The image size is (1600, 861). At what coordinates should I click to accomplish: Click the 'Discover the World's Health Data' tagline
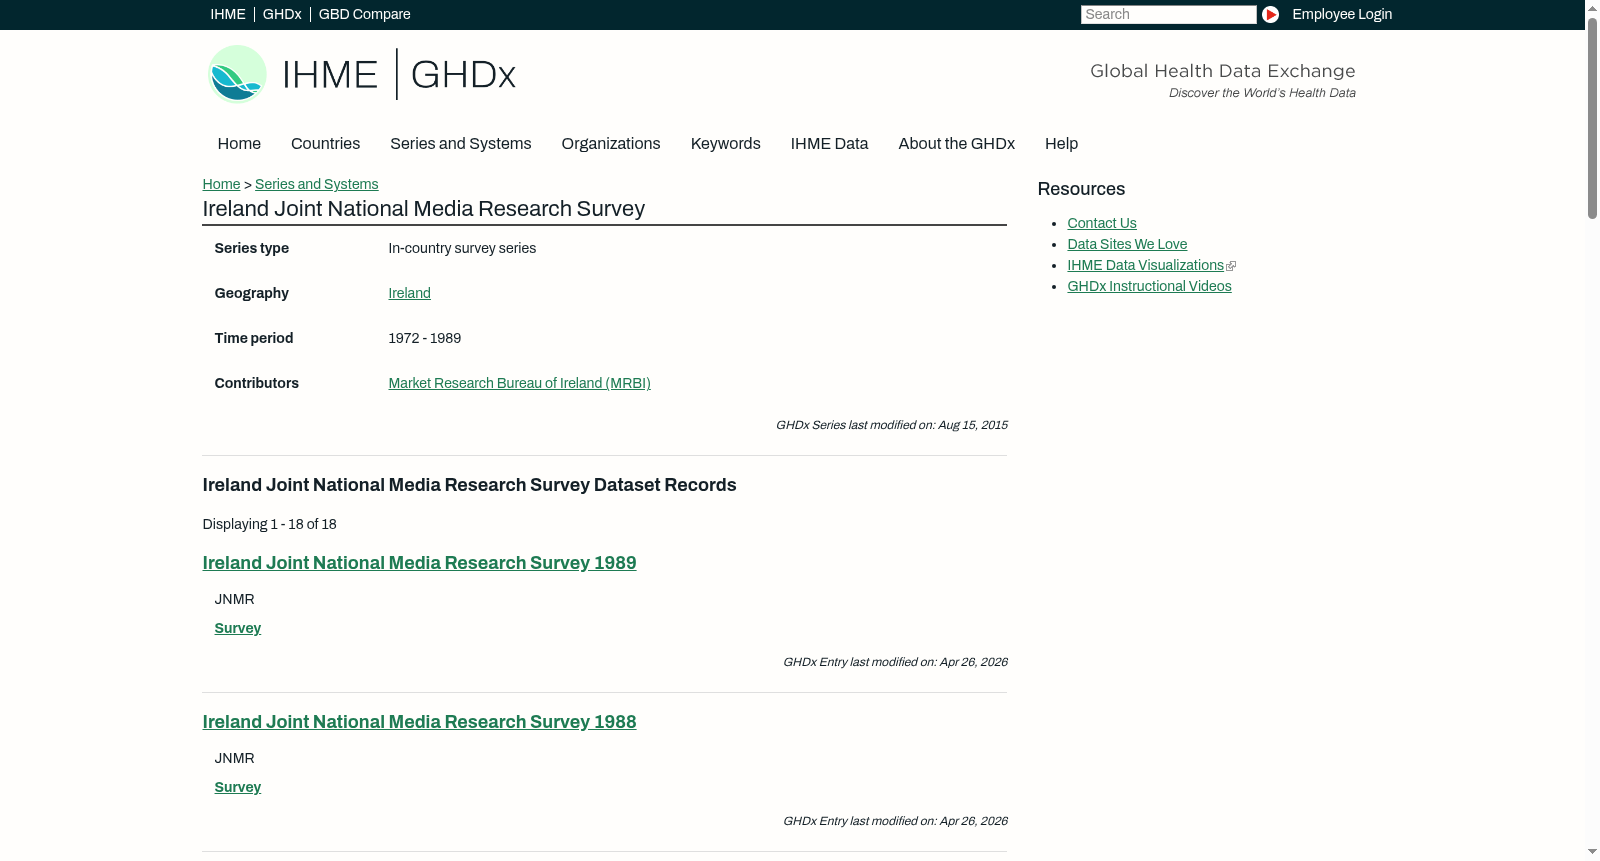click(1262, 93)
